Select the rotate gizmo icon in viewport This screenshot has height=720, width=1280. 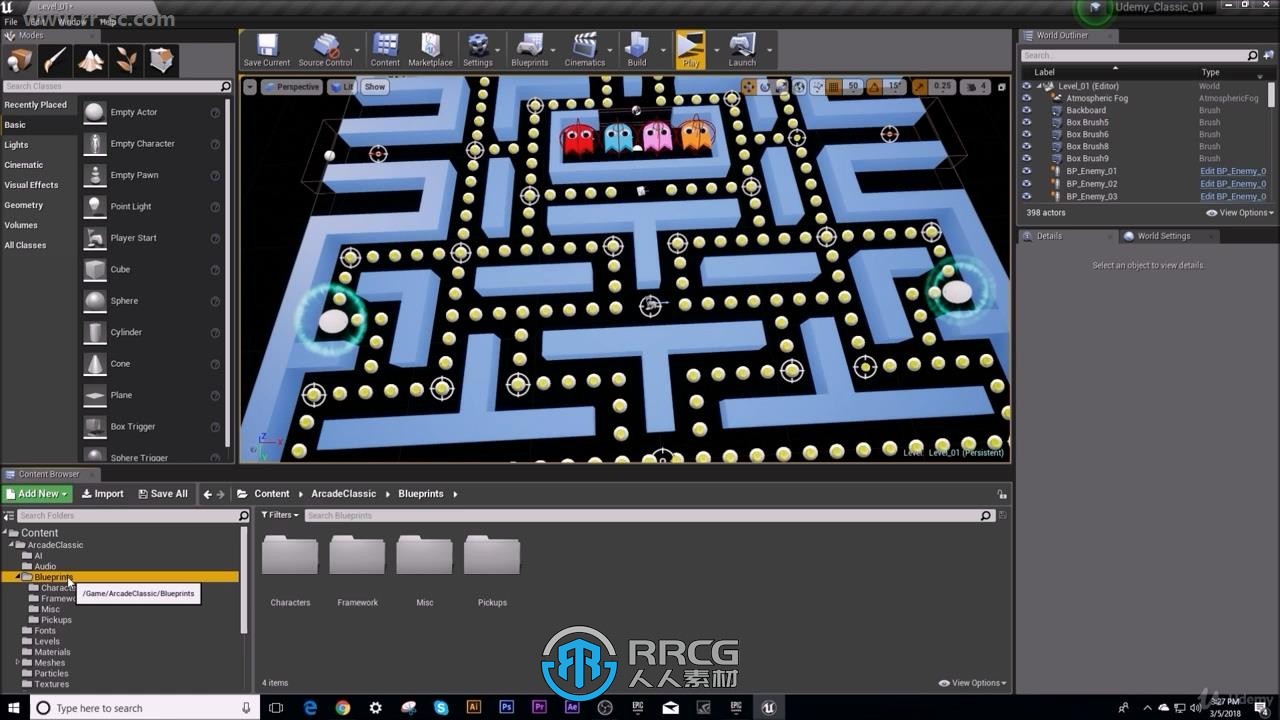pos(765,87)
